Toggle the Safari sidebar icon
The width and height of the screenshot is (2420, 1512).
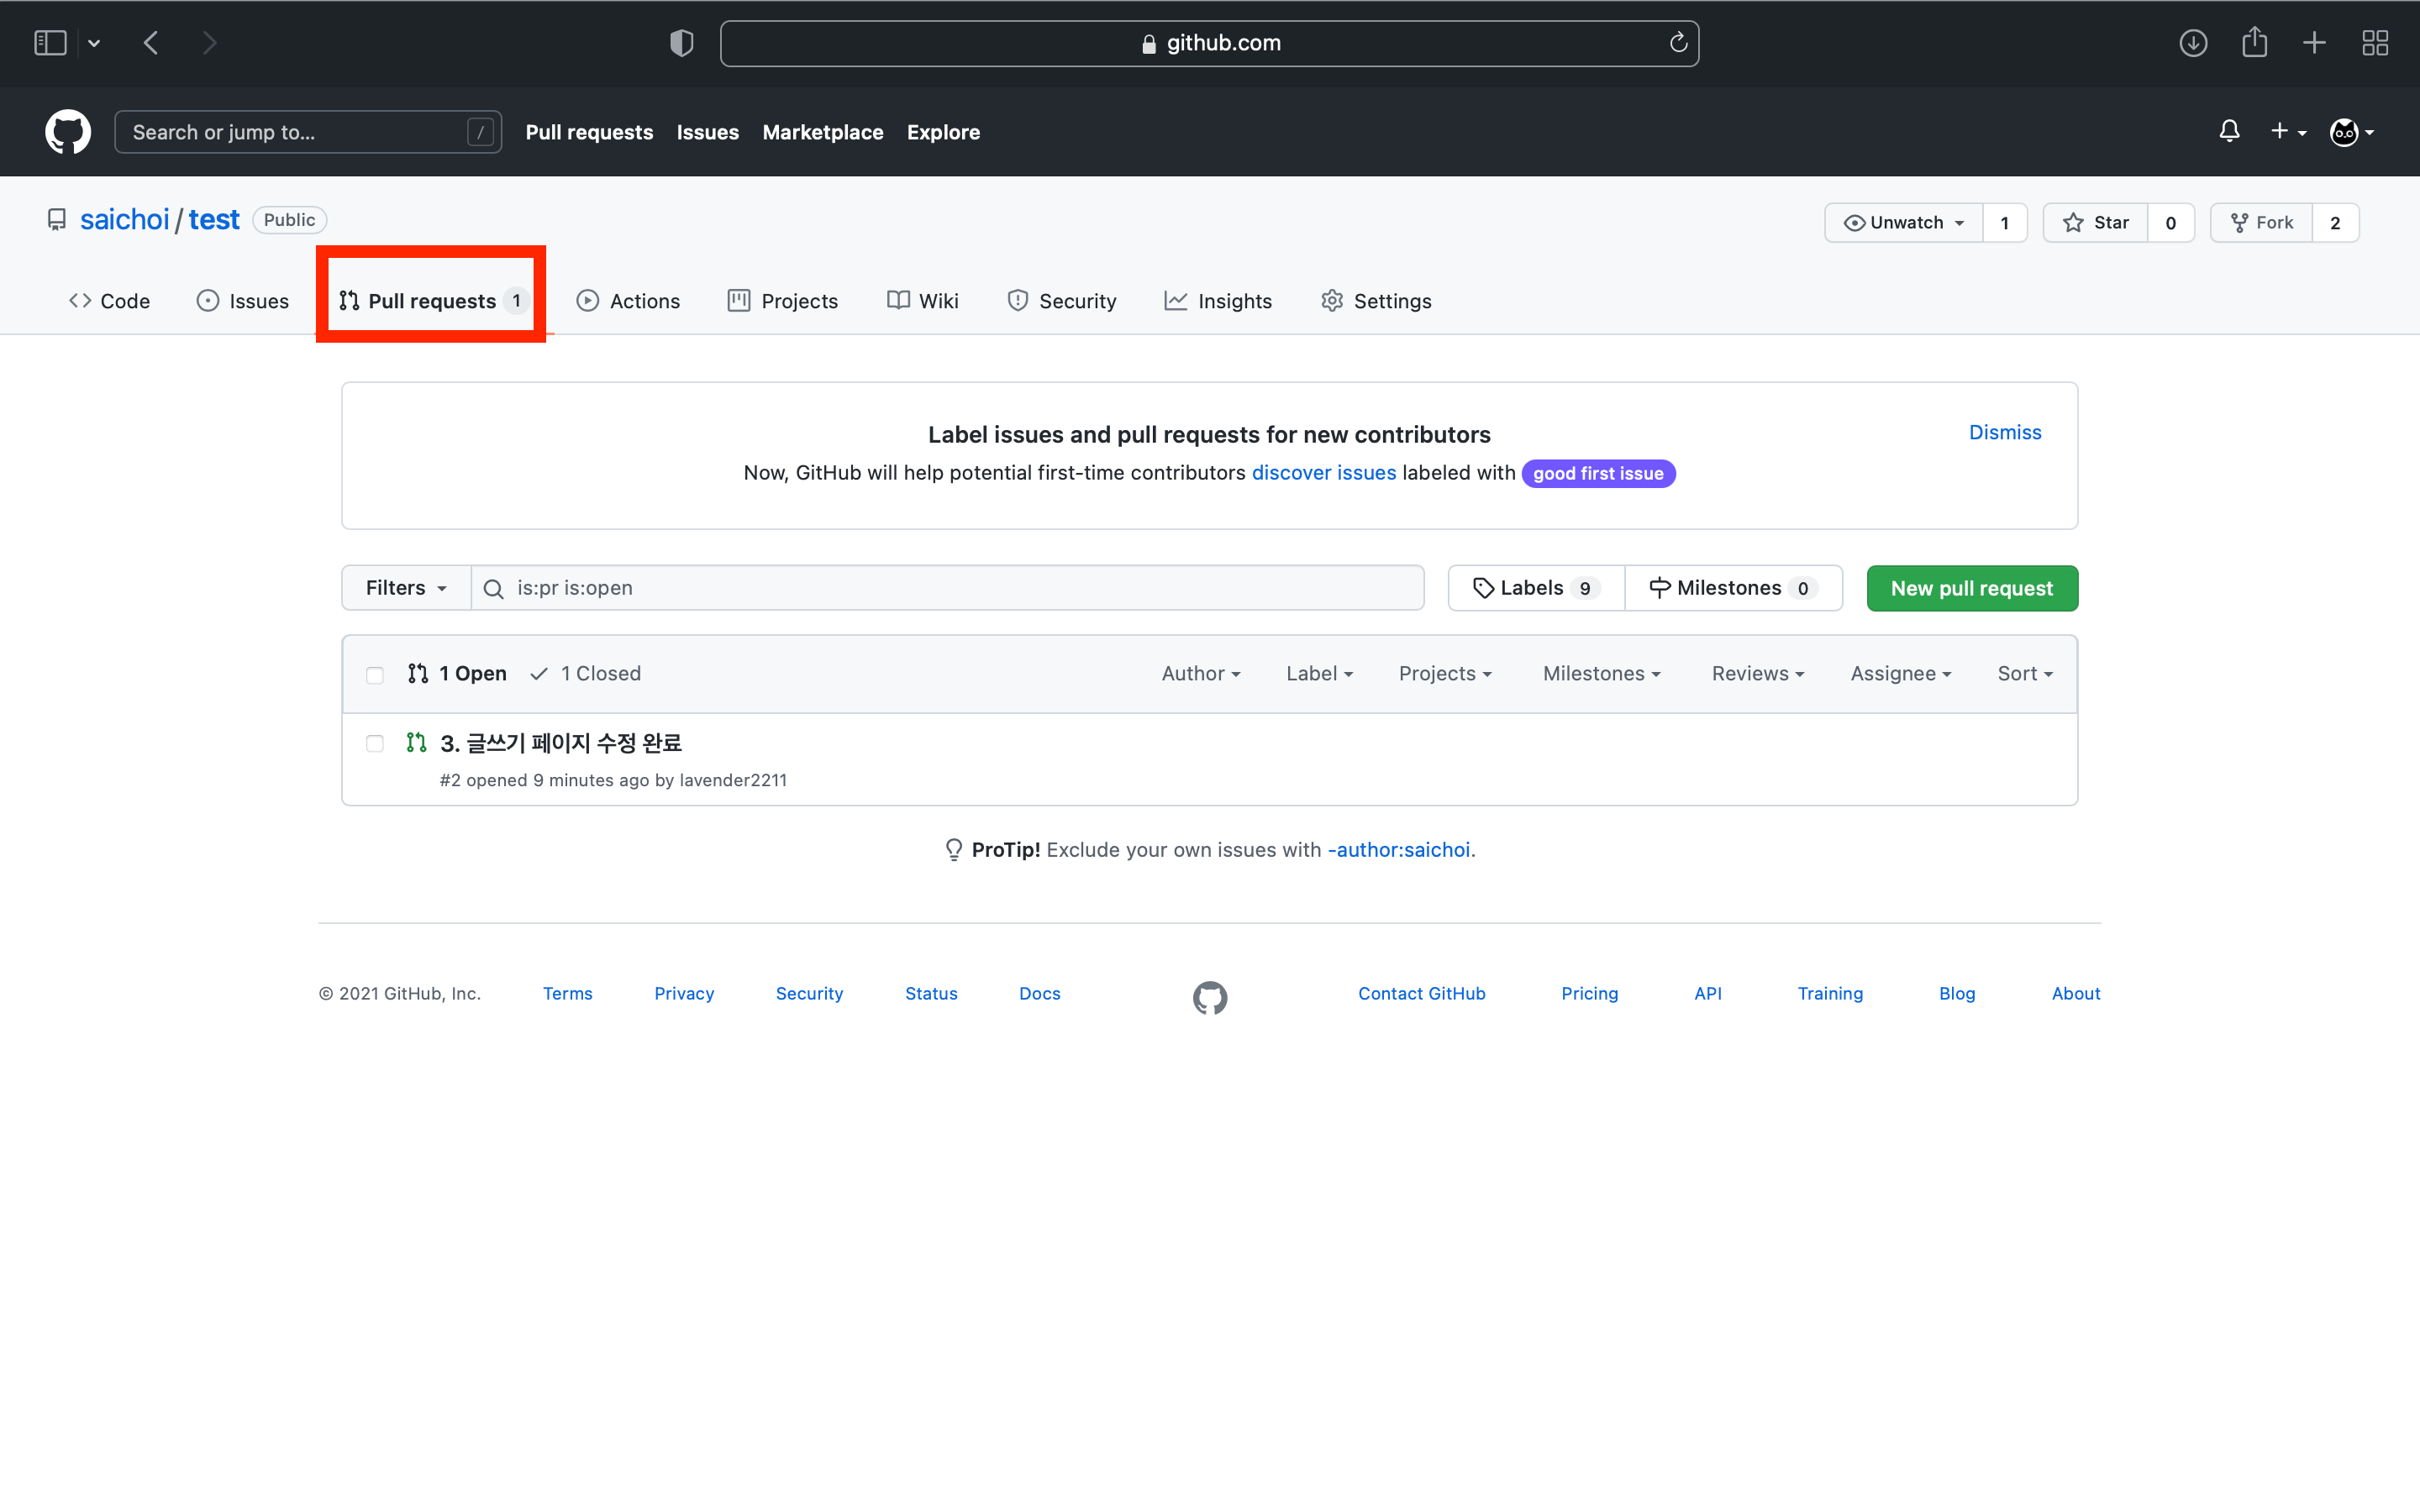tap(50, 43)
